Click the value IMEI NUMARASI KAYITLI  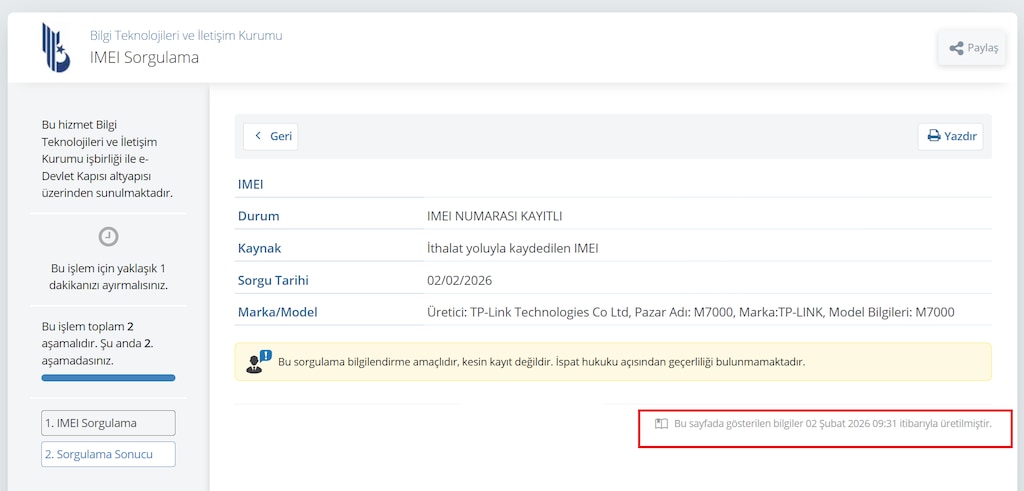point(494,216)
